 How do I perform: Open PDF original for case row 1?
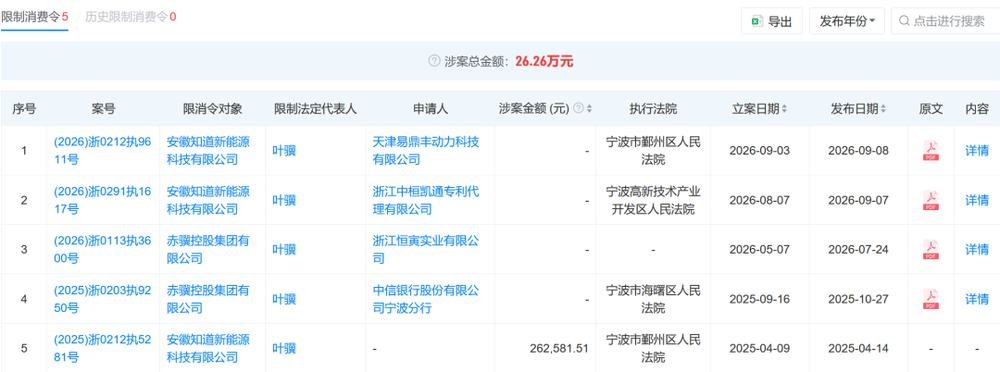tap(930, 151)
